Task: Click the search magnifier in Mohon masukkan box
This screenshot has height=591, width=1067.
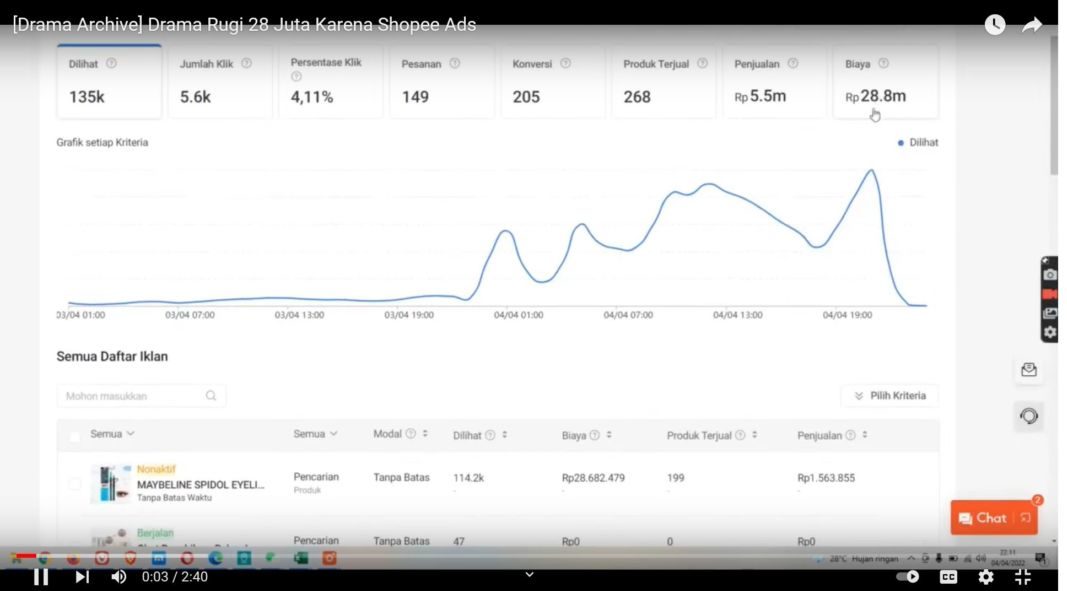Action: tap(211, 396)
